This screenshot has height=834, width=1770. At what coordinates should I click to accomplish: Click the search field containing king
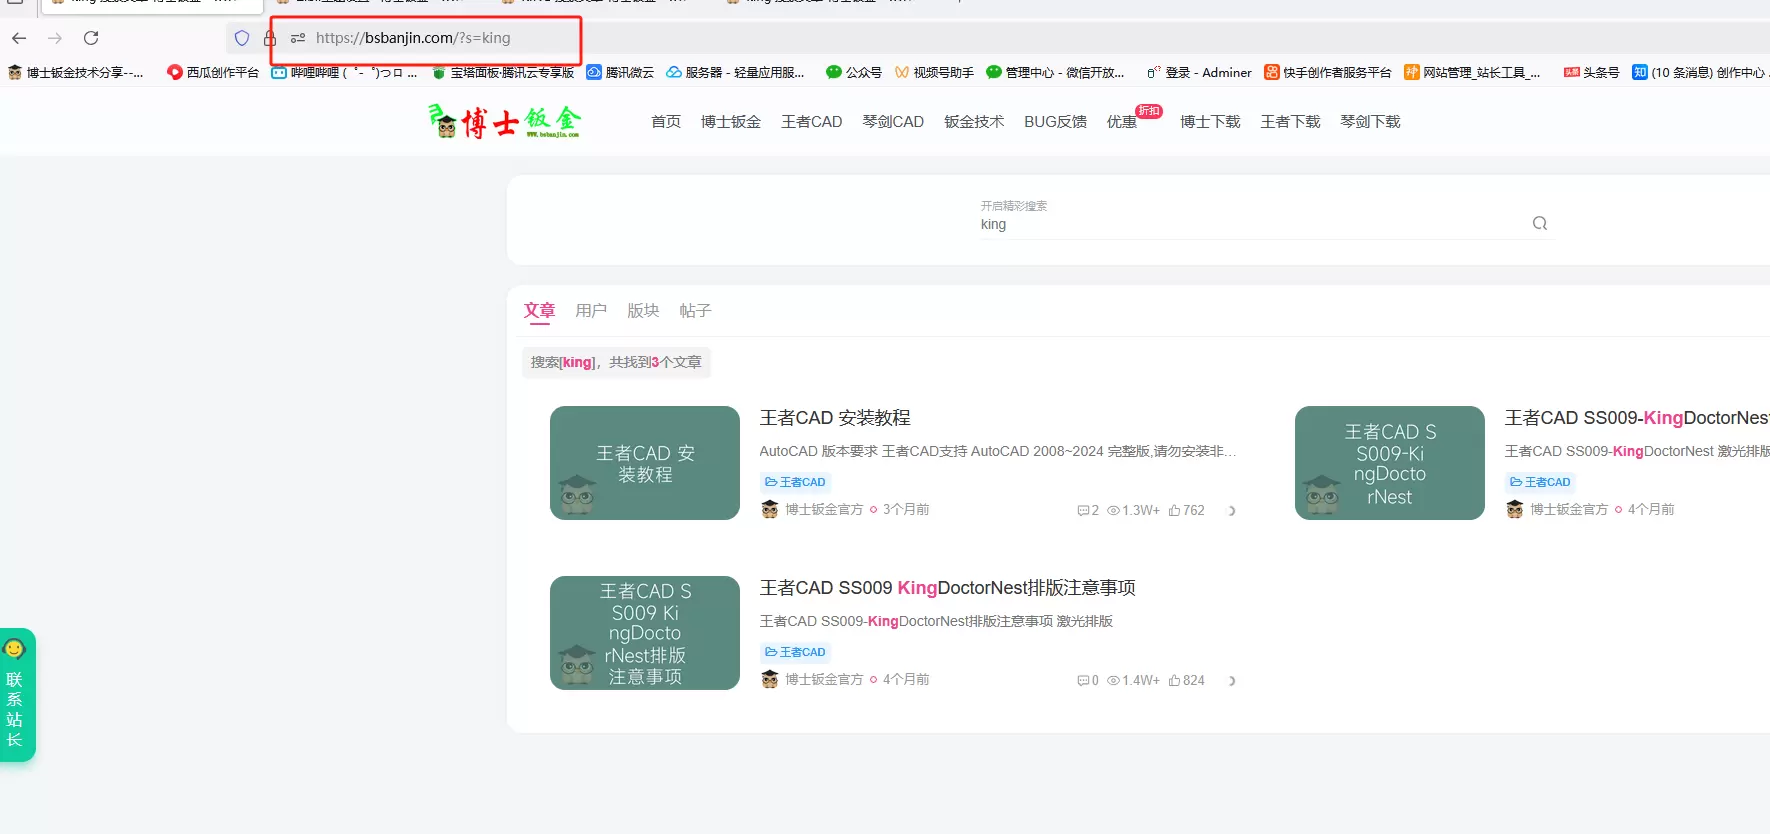(1250, 224)
